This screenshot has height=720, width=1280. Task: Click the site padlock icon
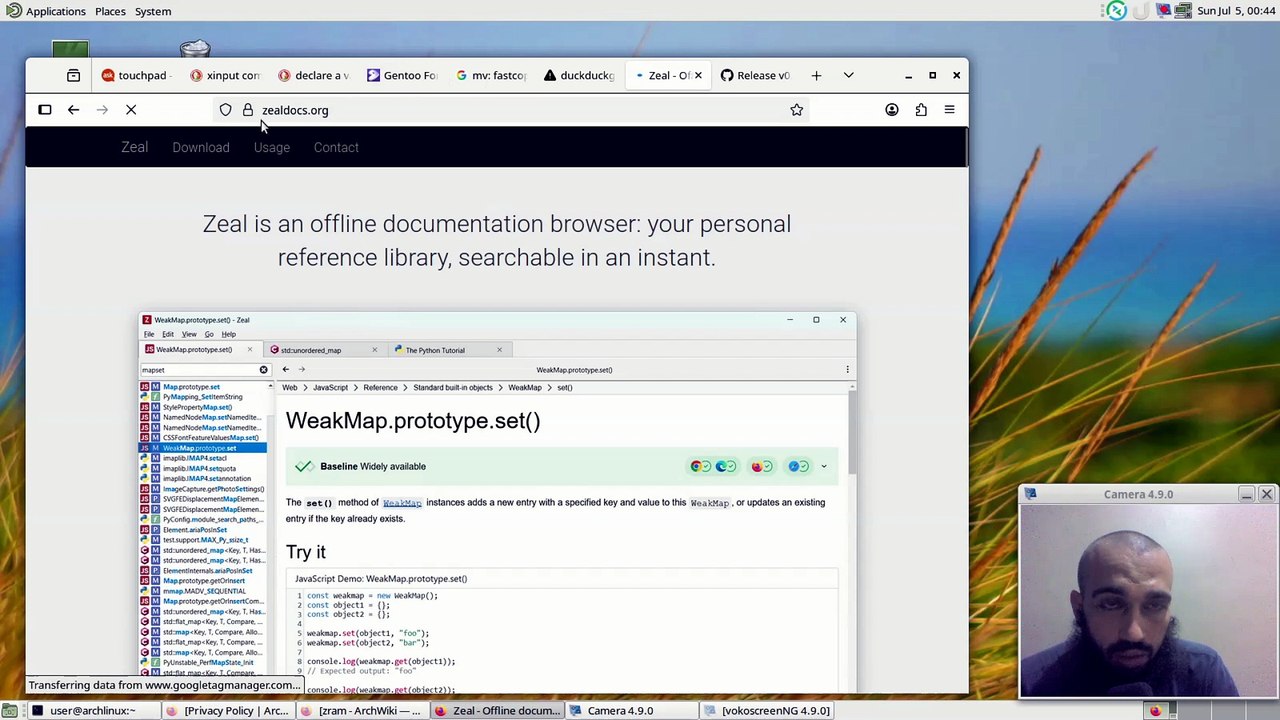click(248, 110)
